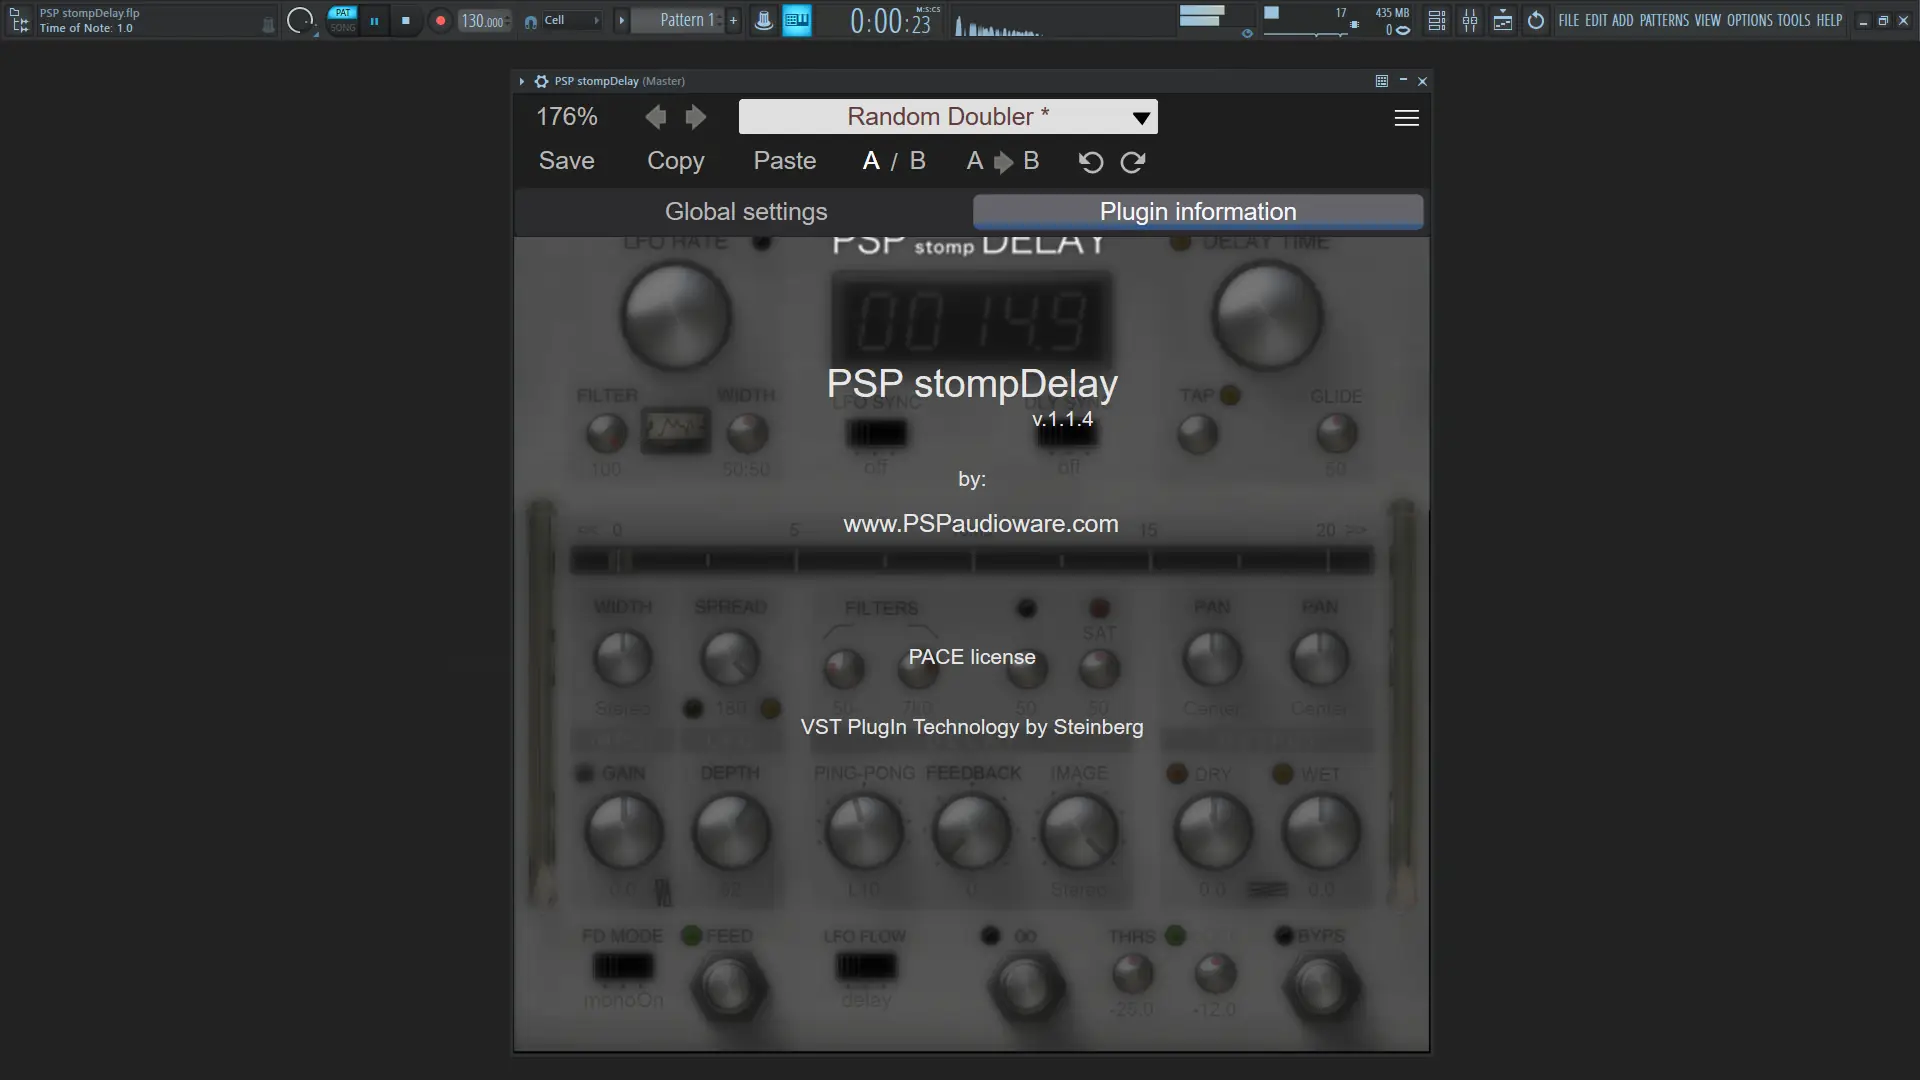
Task: Click the undo arrow in plugin toolbar
Action: pos(1091,162)
